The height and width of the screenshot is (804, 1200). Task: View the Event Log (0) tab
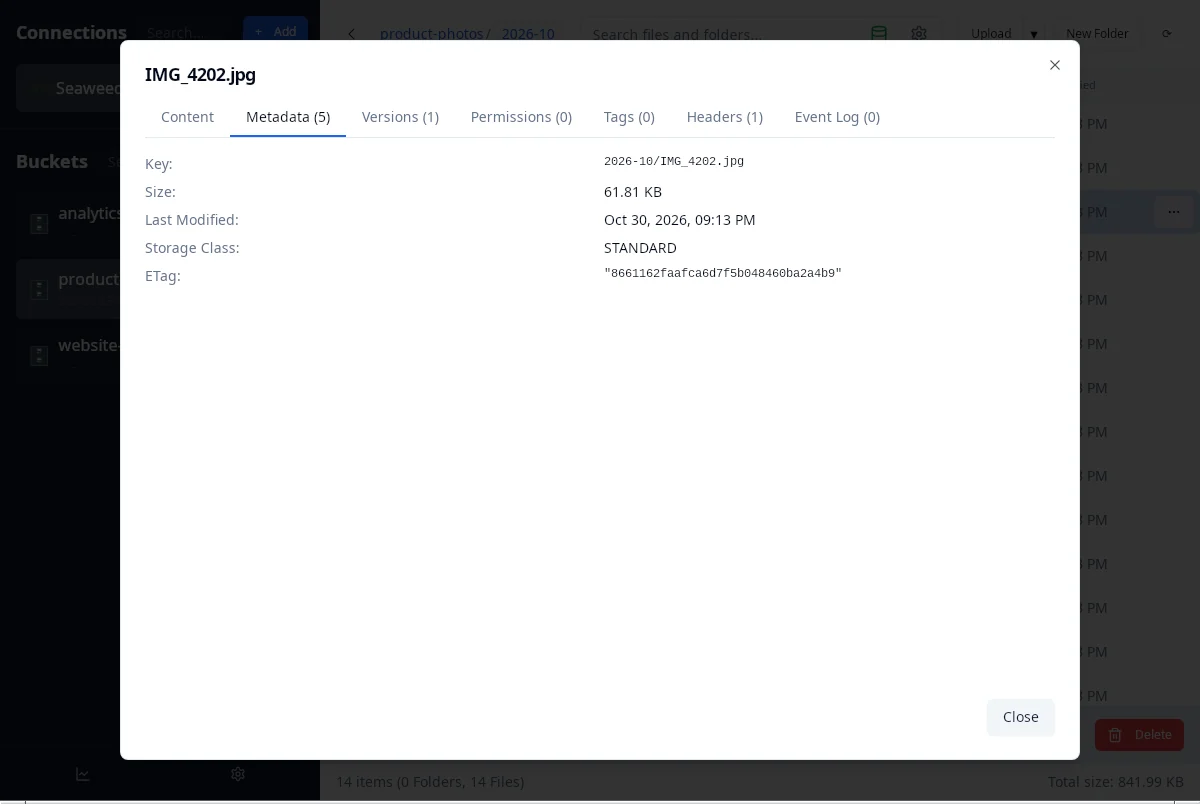click(x=837, y=117)
